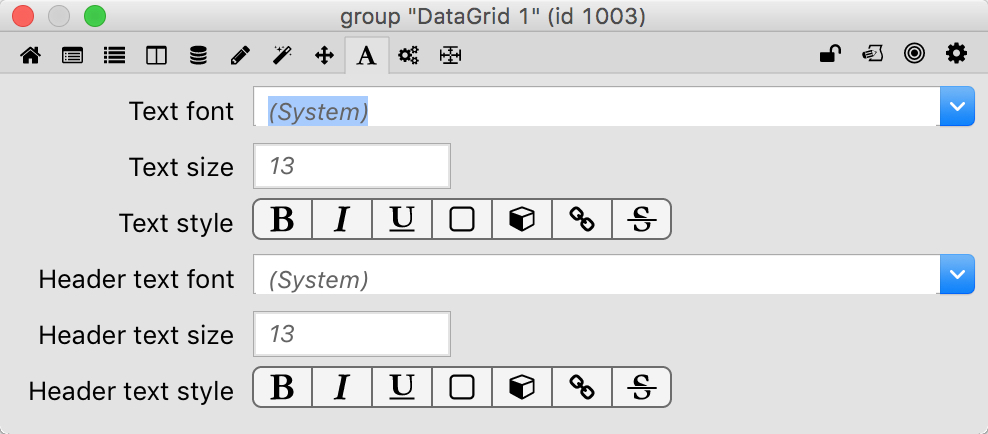Image resolution: width=988 pixels, height=434 pixels.
Task: Toggle Bold in Header text style
Action: pyautogui.click(x=282, y=387)
